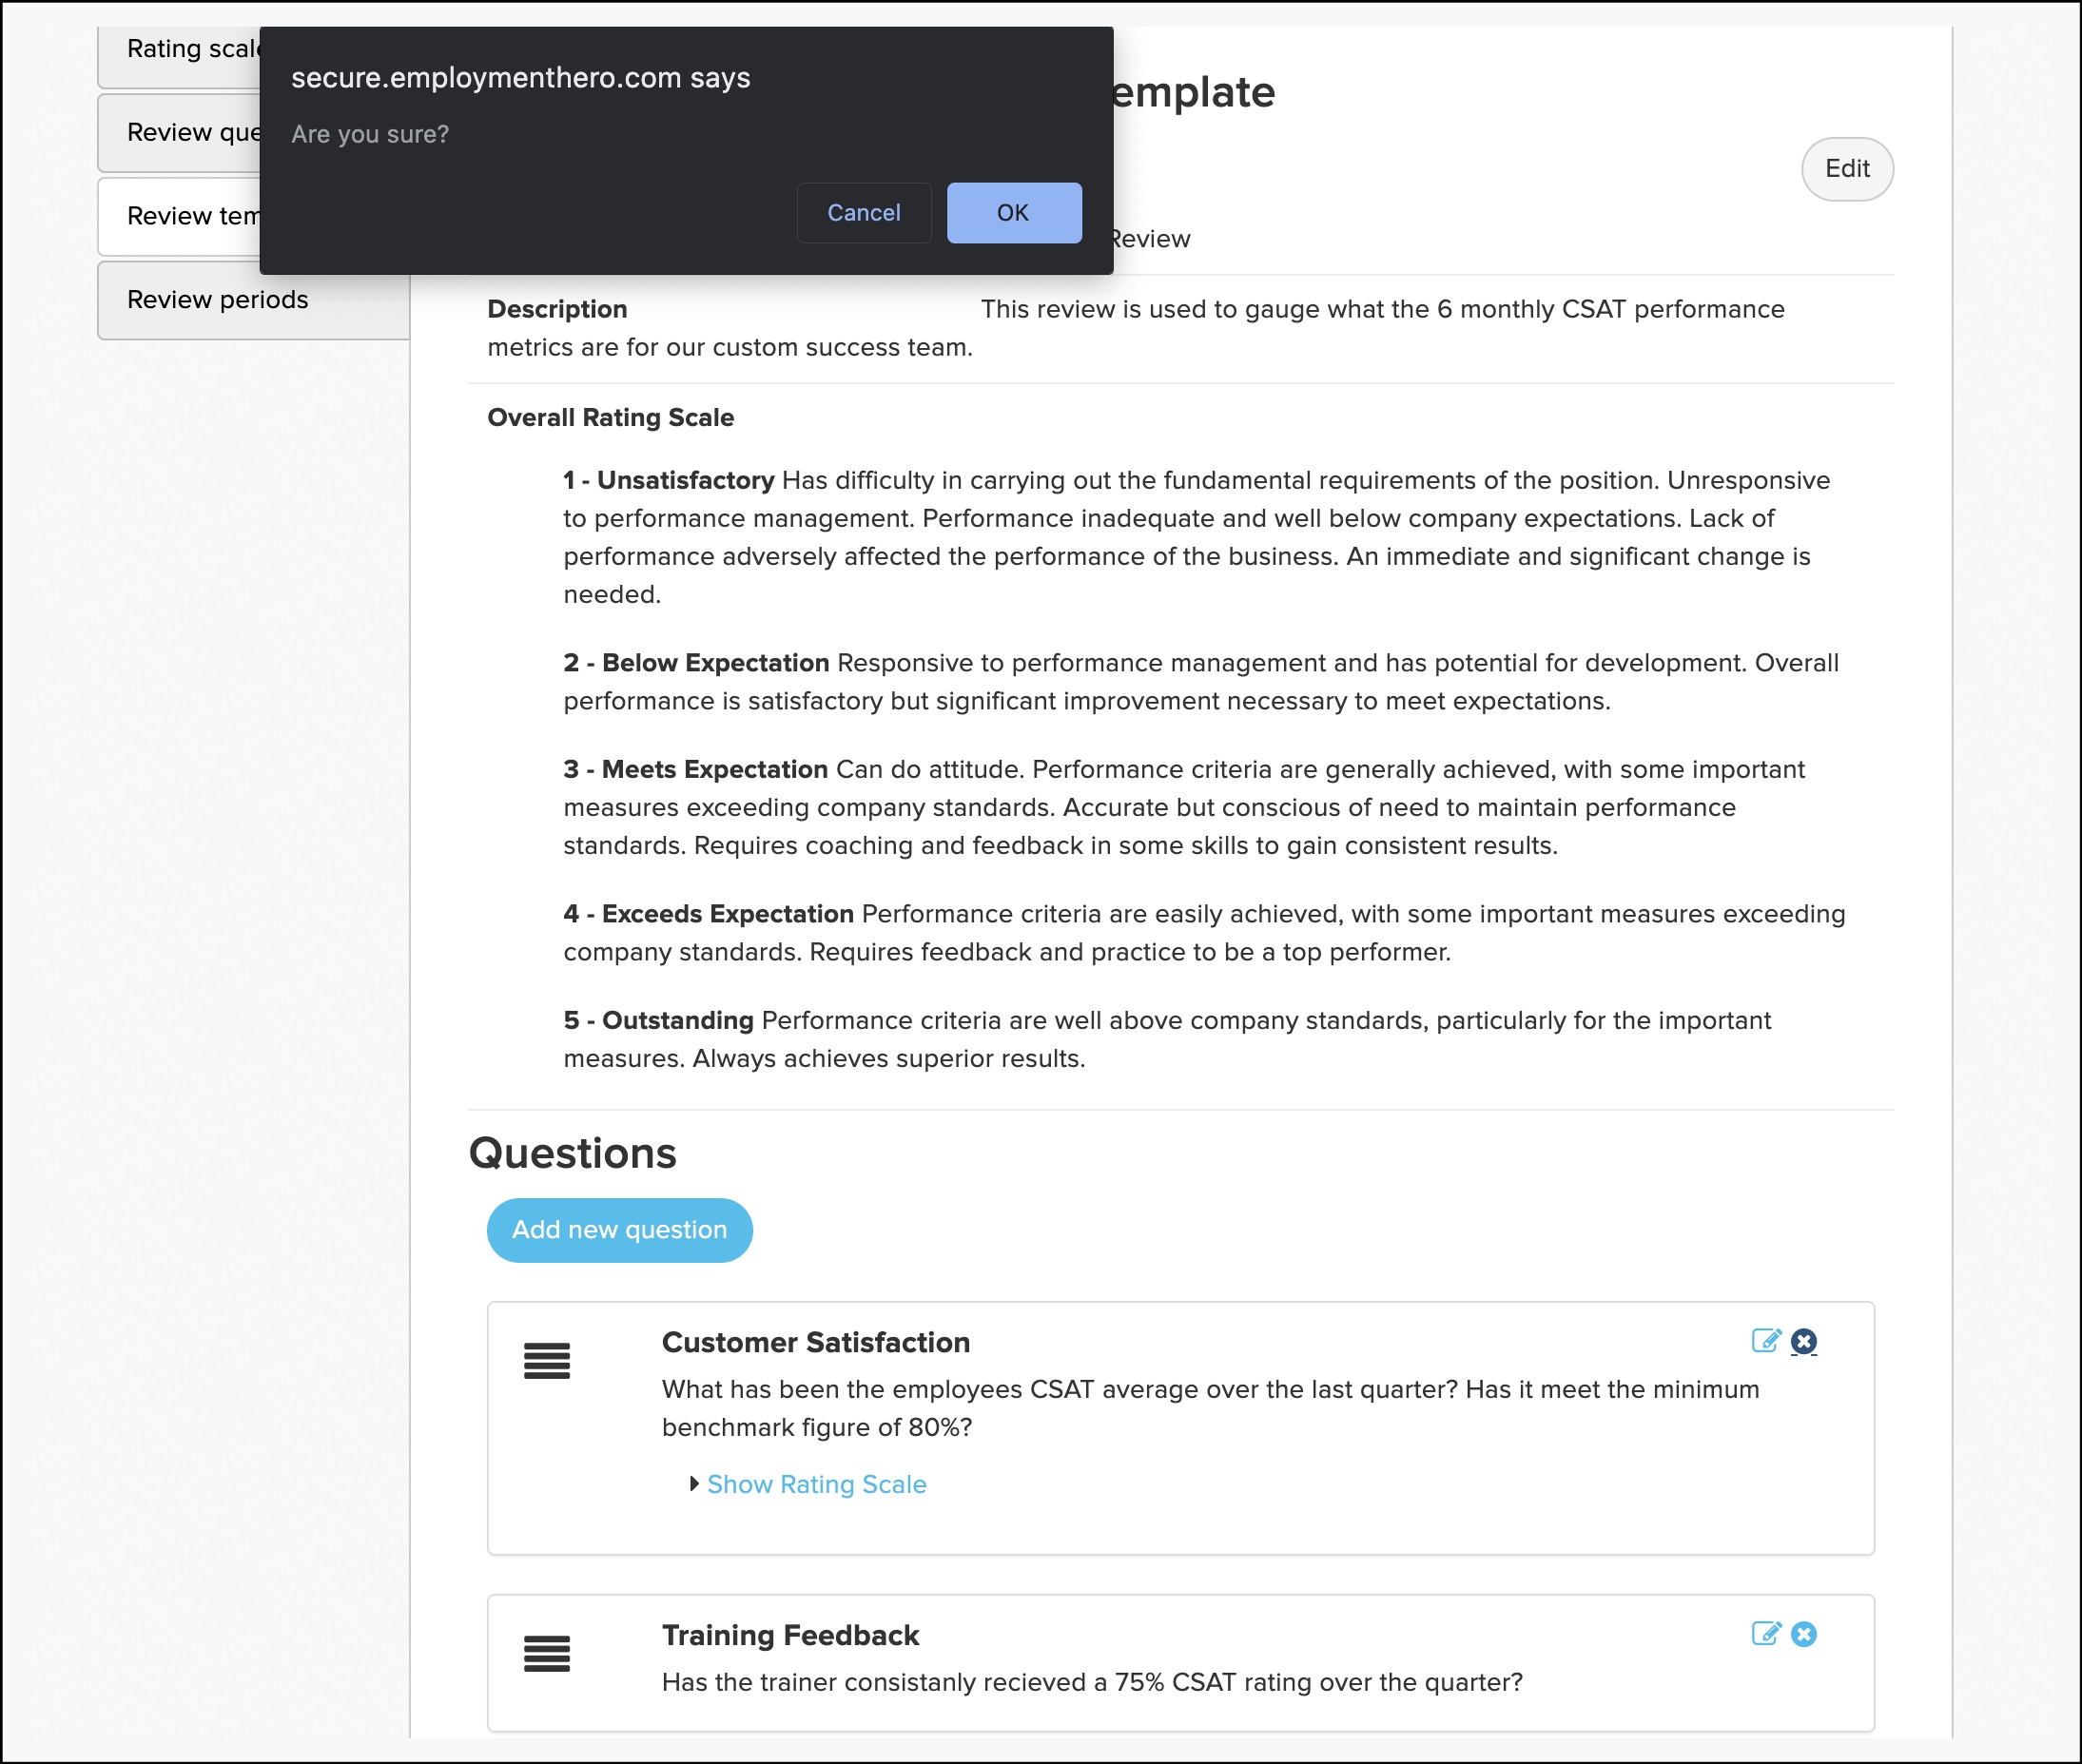Image resolution: width=2082 pixels, height=1764 pixels.
Task: Cancel the "Are you sure?" dialog
Action: point(863,213)
